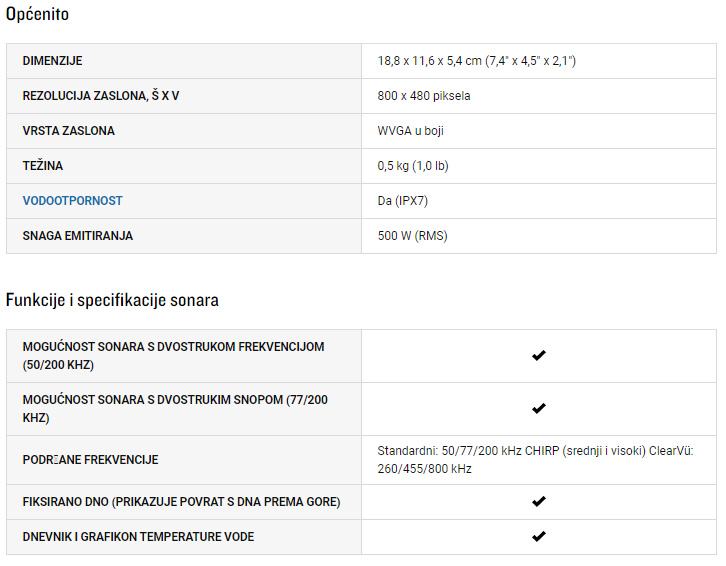Select the Da (IPX7) waterproof value
The image size is (726, 566).
404,201
